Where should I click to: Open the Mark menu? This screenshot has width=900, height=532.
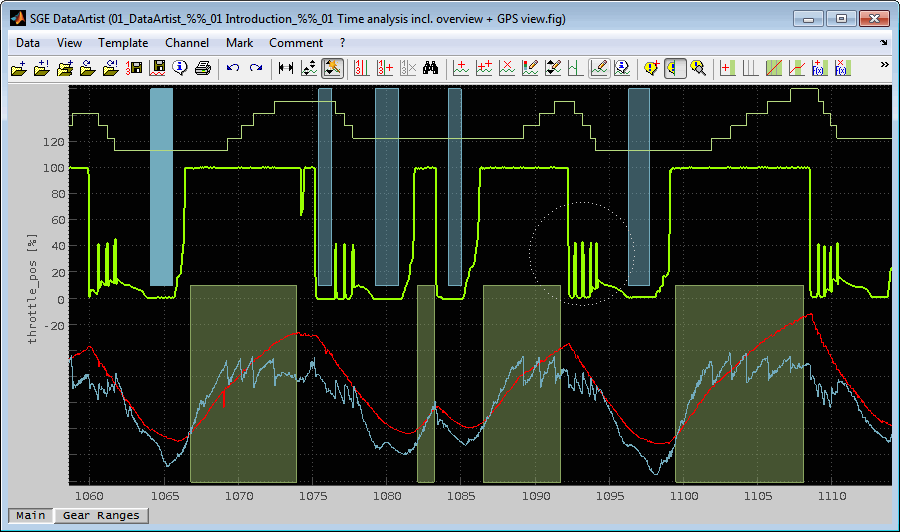tap(239, 43)
